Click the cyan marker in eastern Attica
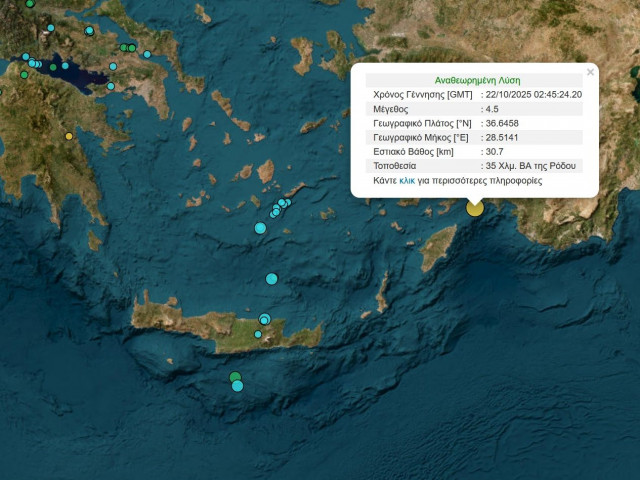Viewport: 640px width, 480px height. 147,55
